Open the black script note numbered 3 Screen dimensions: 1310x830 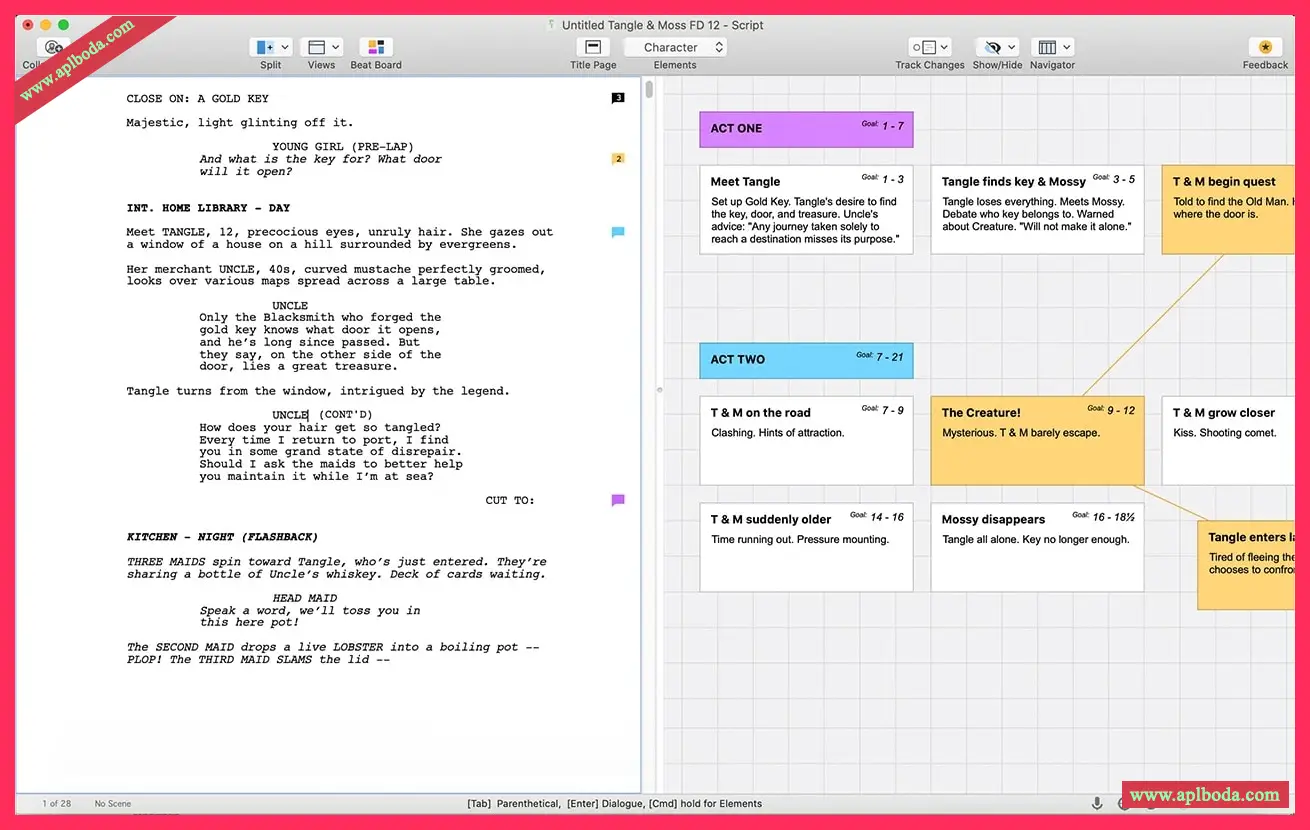618,98
